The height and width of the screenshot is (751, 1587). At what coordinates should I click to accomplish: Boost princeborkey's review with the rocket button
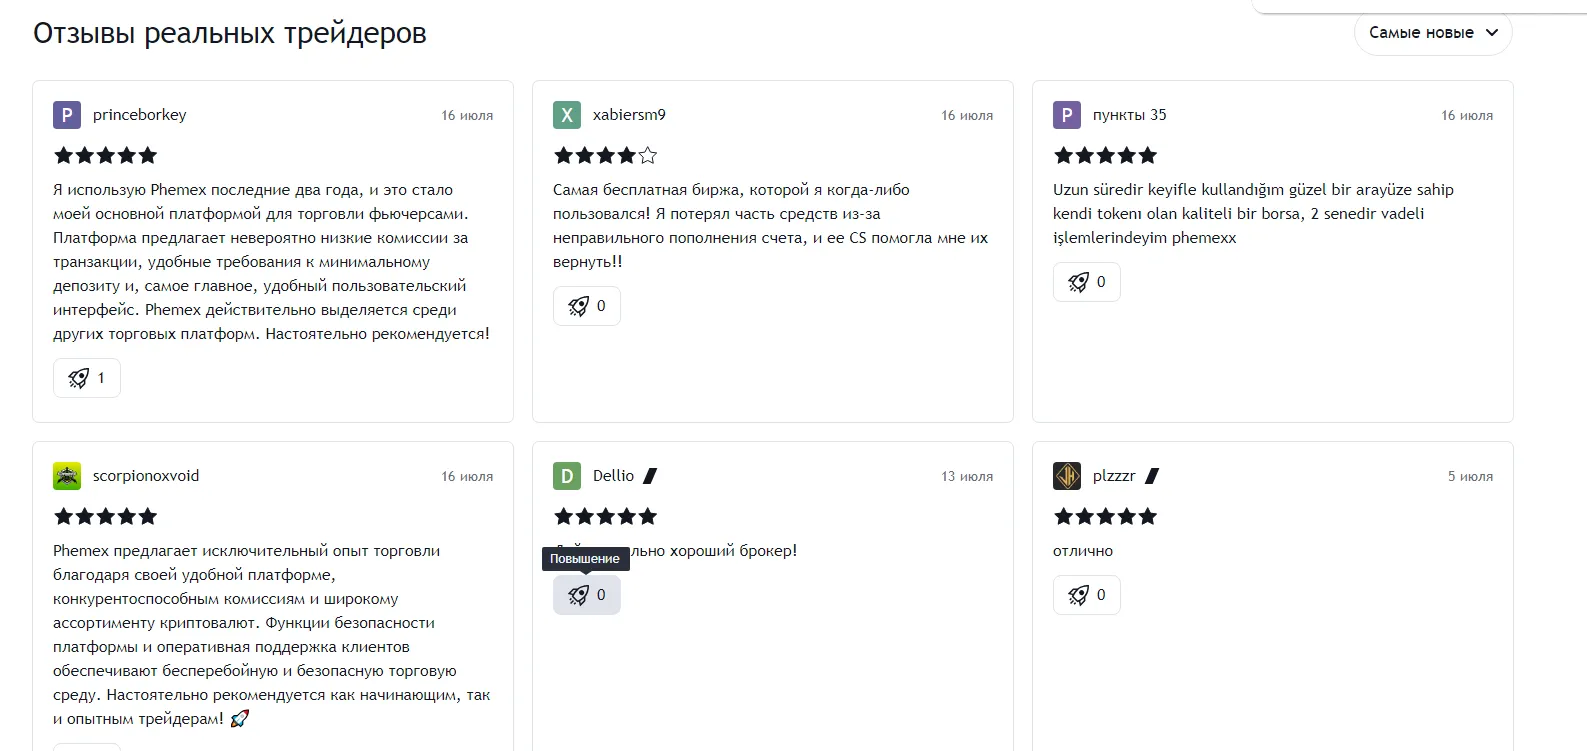[87, 378]
